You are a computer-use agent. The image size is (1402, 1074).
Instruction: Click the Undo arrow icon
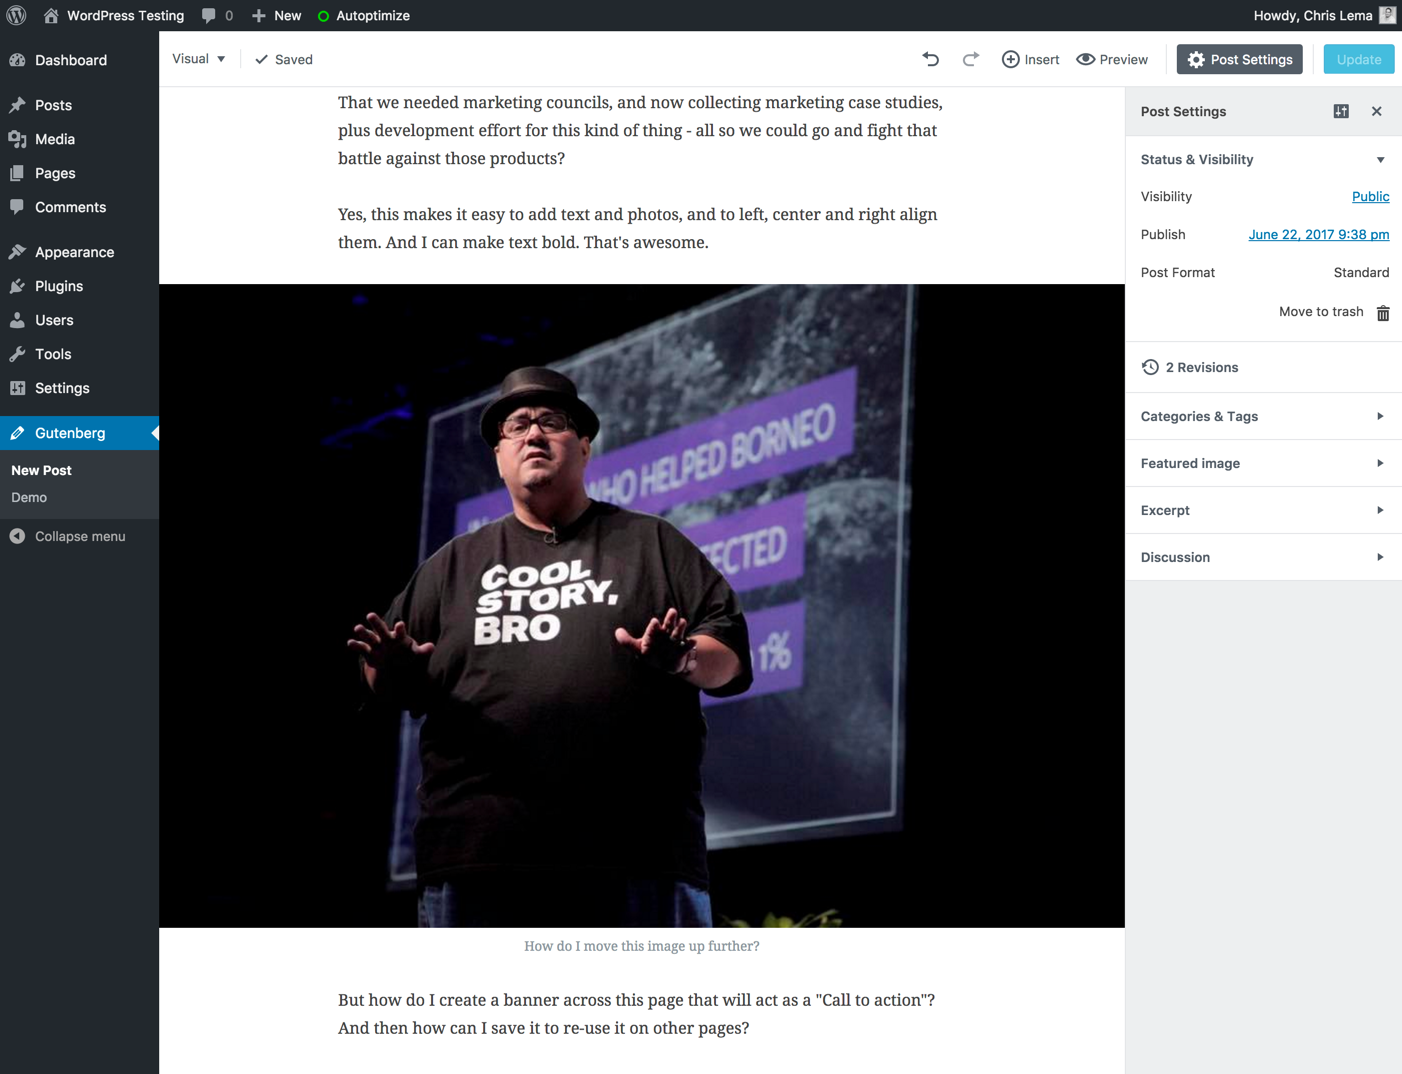(x=930, y=59)
